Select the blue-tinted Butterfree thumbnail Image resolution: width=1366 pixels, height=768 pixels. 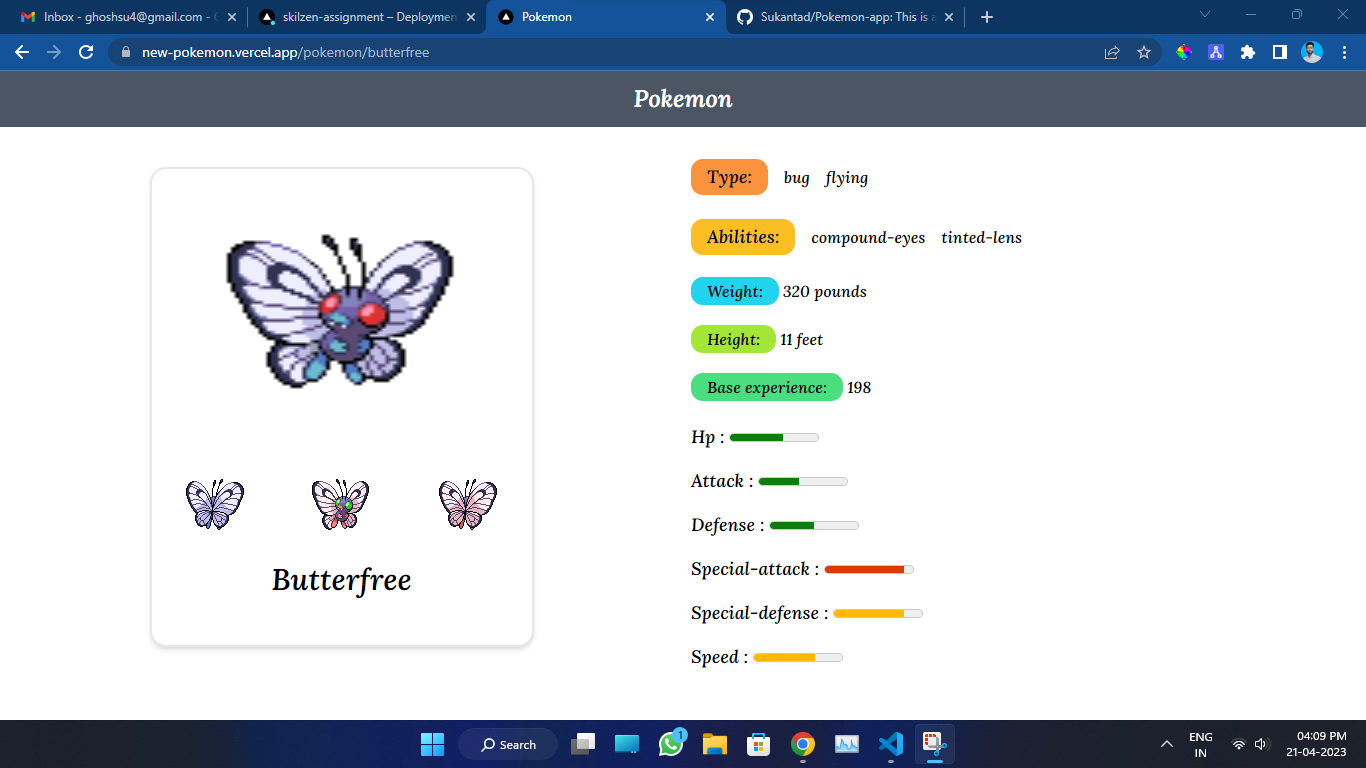point(215,504)
